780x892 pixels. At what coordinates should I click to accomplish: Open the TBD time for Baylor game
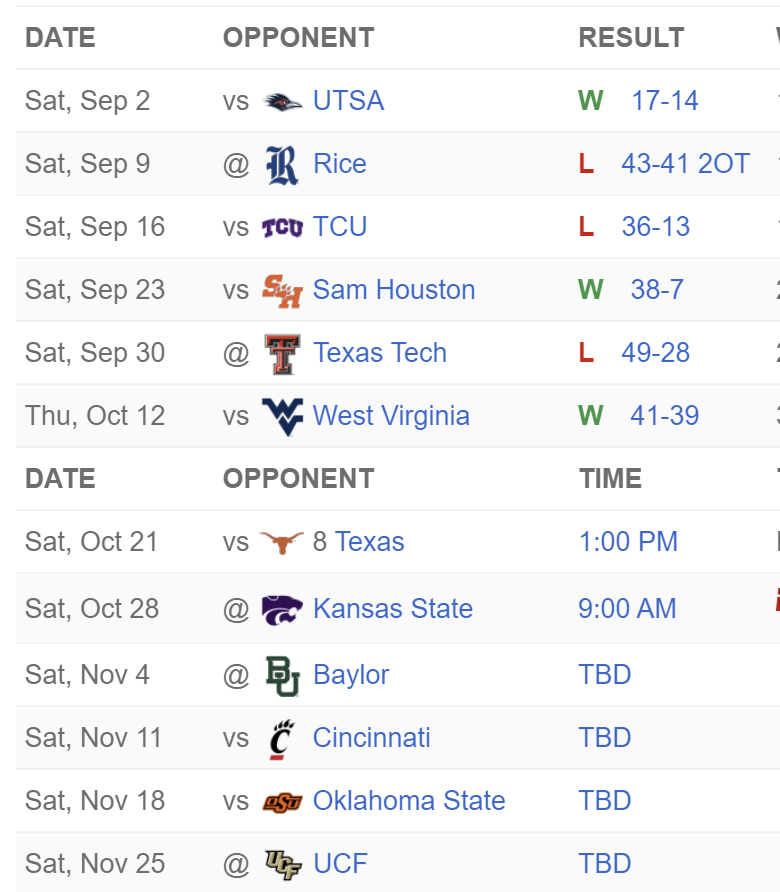pyautogui.click(x=605, y=675)
